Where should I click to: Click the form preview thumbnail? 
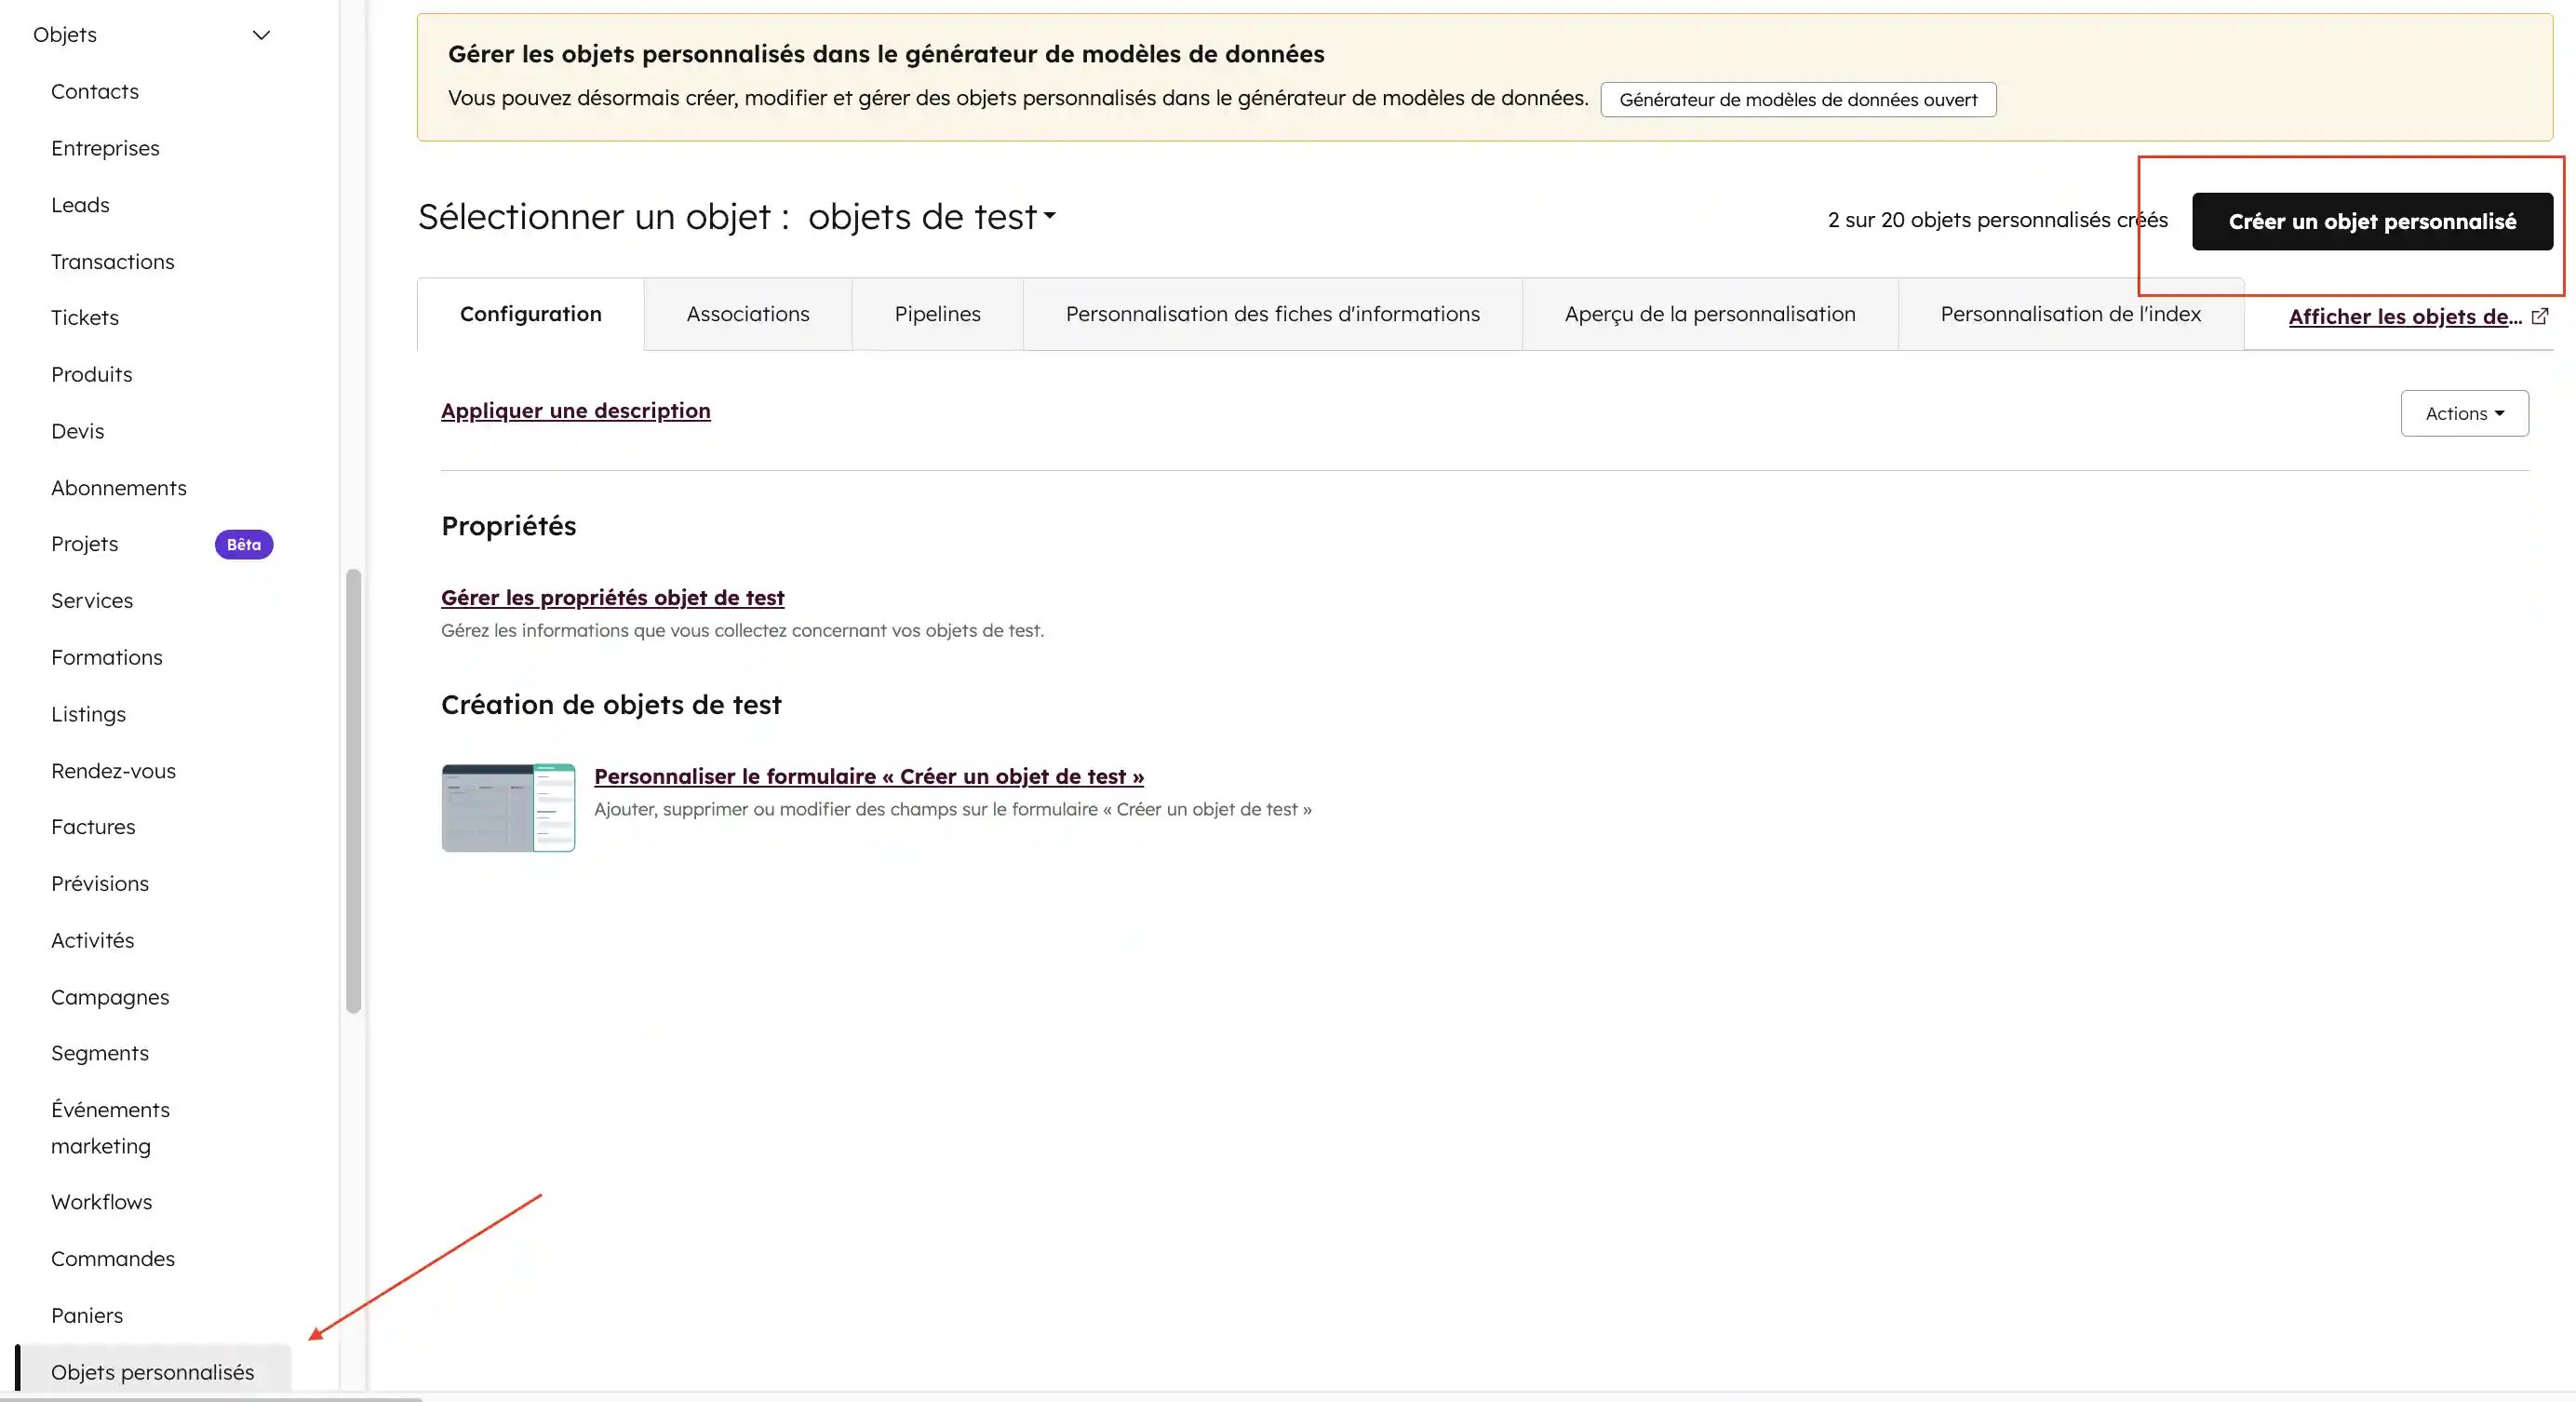pyautogui.click(x=508, y=807)
